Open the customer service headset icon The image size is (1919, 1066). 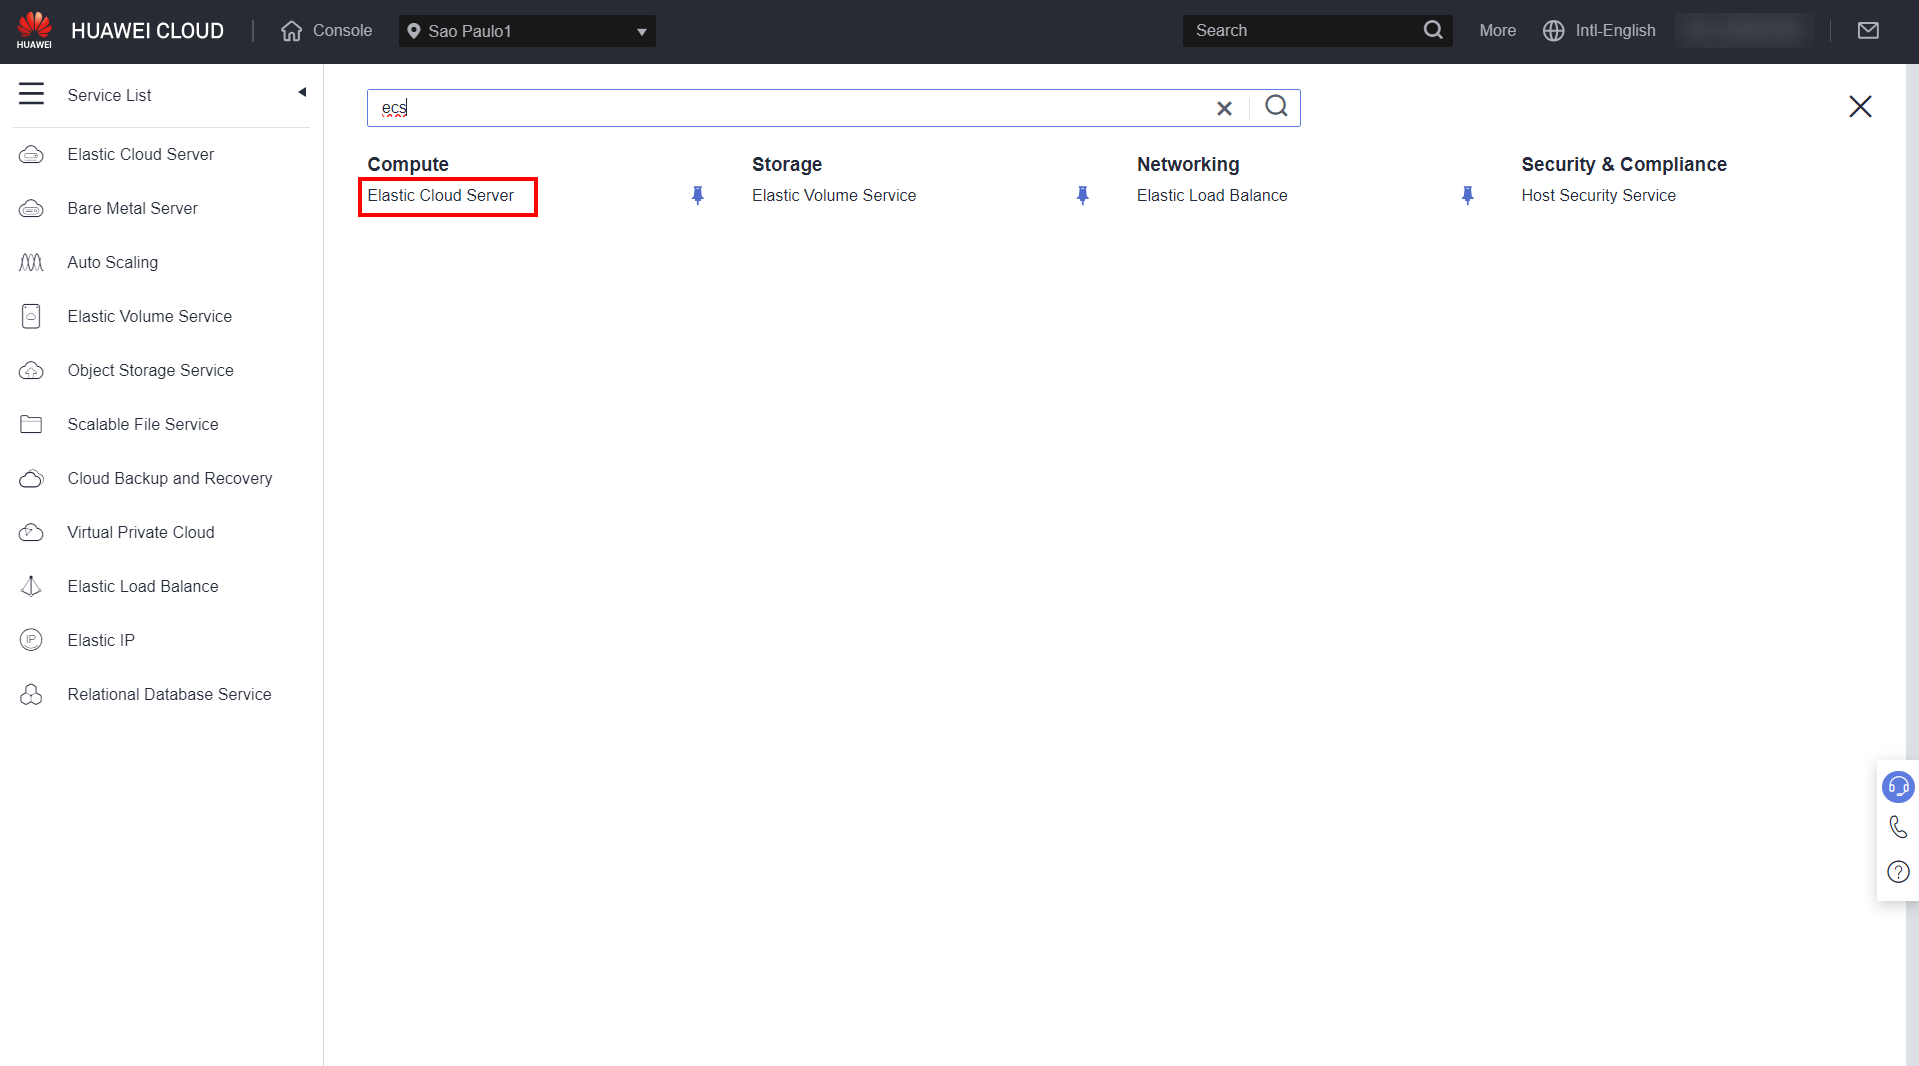click(x=1897, y=787)
